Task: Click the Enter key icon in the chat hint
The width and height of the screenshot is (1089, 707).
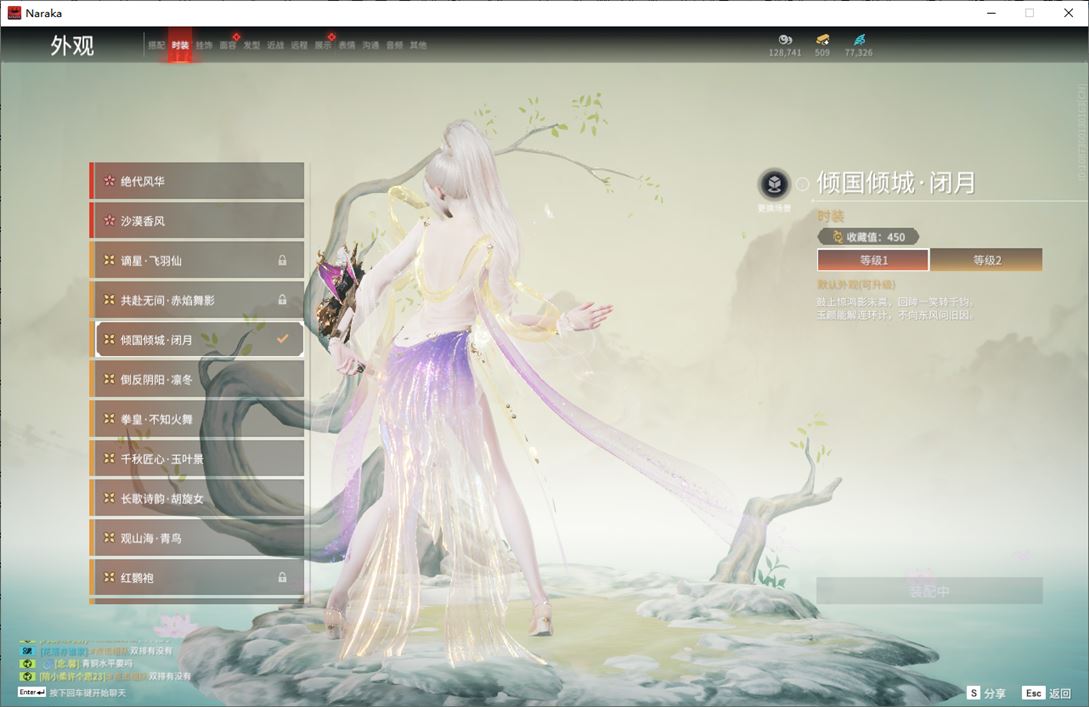Action: 32,692
